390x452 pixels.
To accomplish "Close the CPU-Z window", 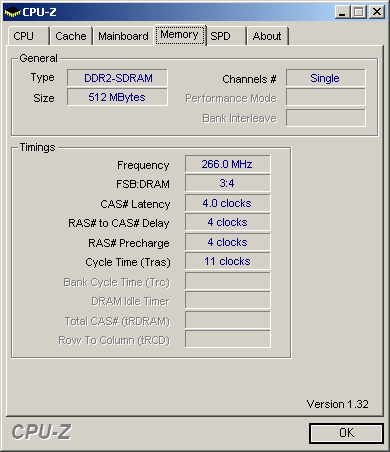I will 377,12.
